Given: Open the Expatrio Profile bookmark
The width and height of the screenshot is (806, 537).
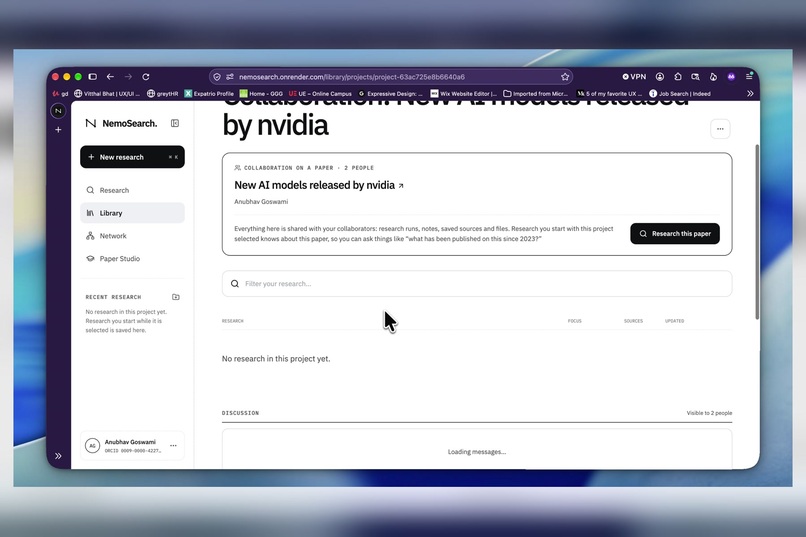Looking at the screenshot, I should click(209, 94).
